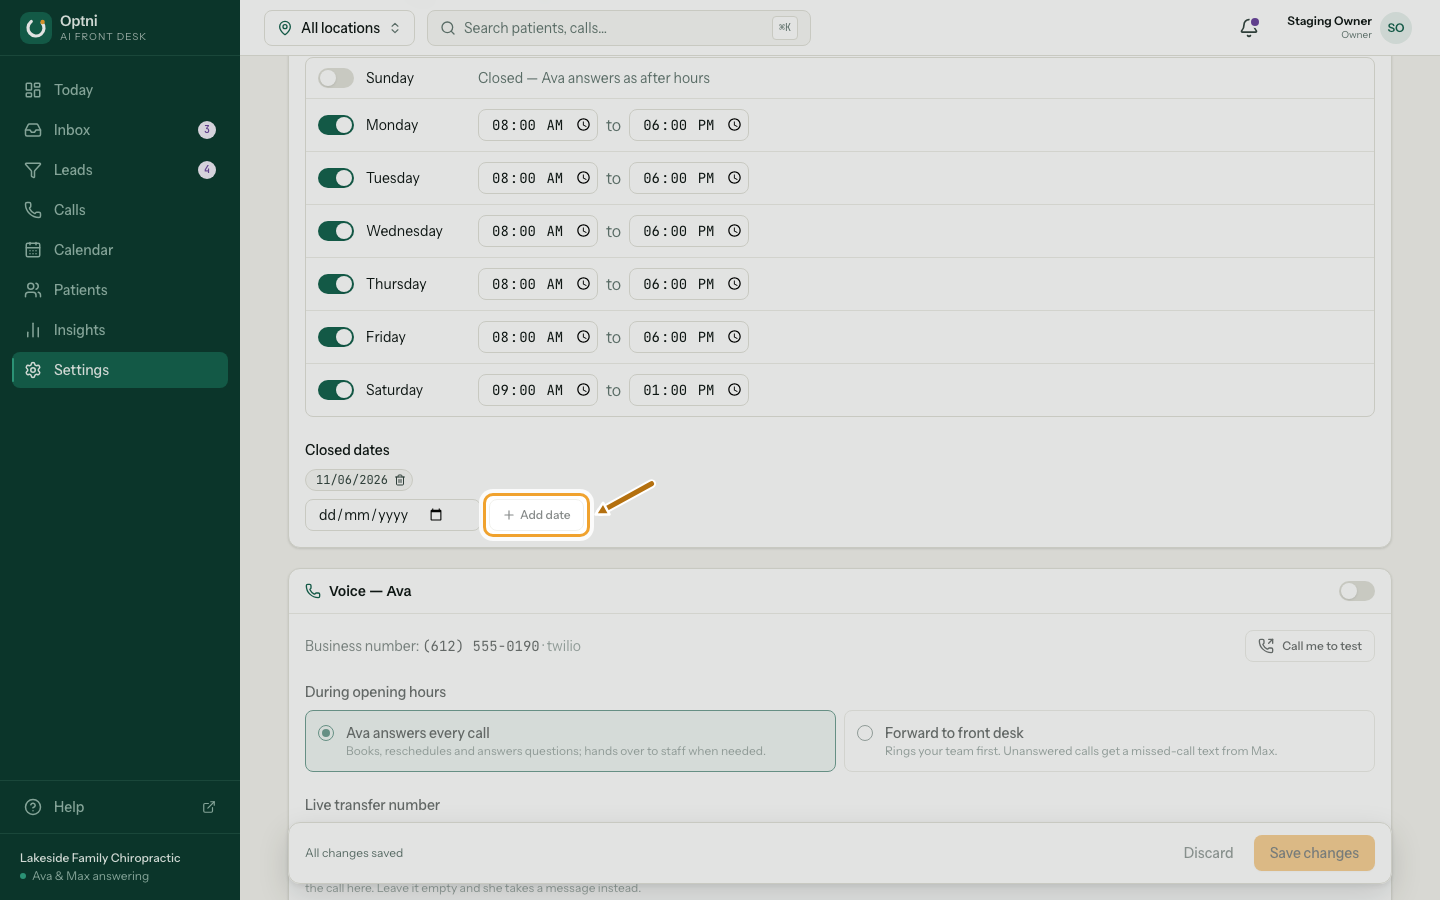Turn off the Monday hours toggle

336,125
